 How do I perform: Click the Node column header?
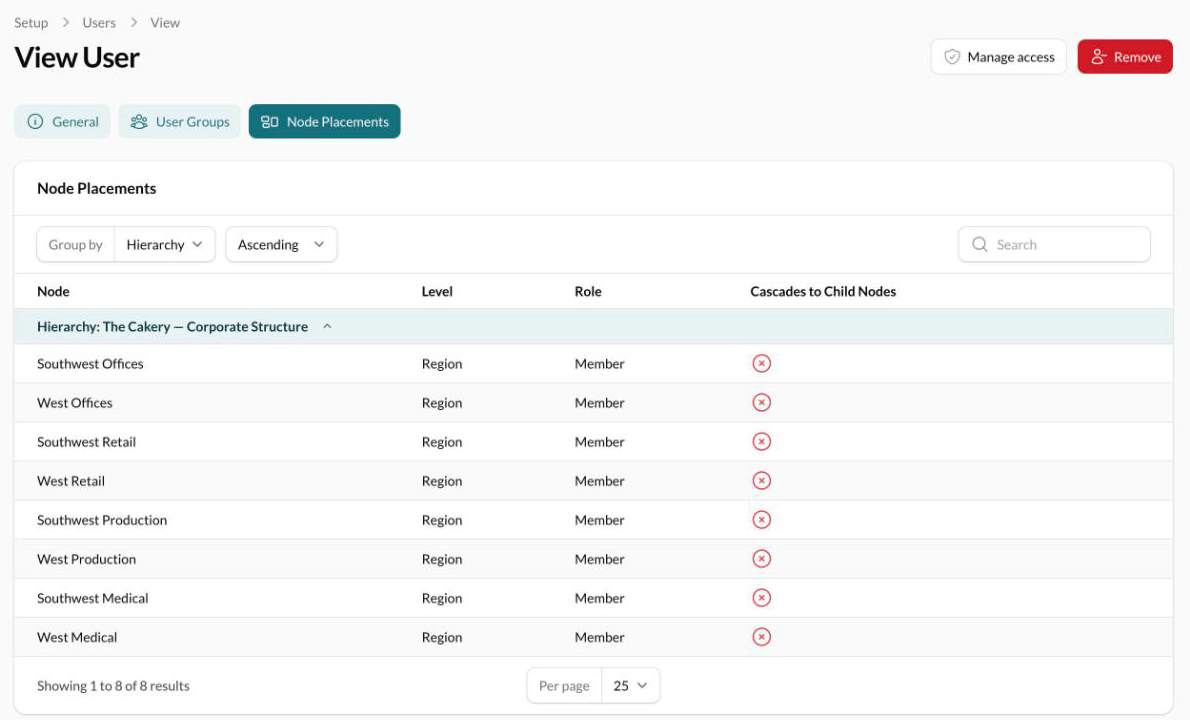pos(53,291)
